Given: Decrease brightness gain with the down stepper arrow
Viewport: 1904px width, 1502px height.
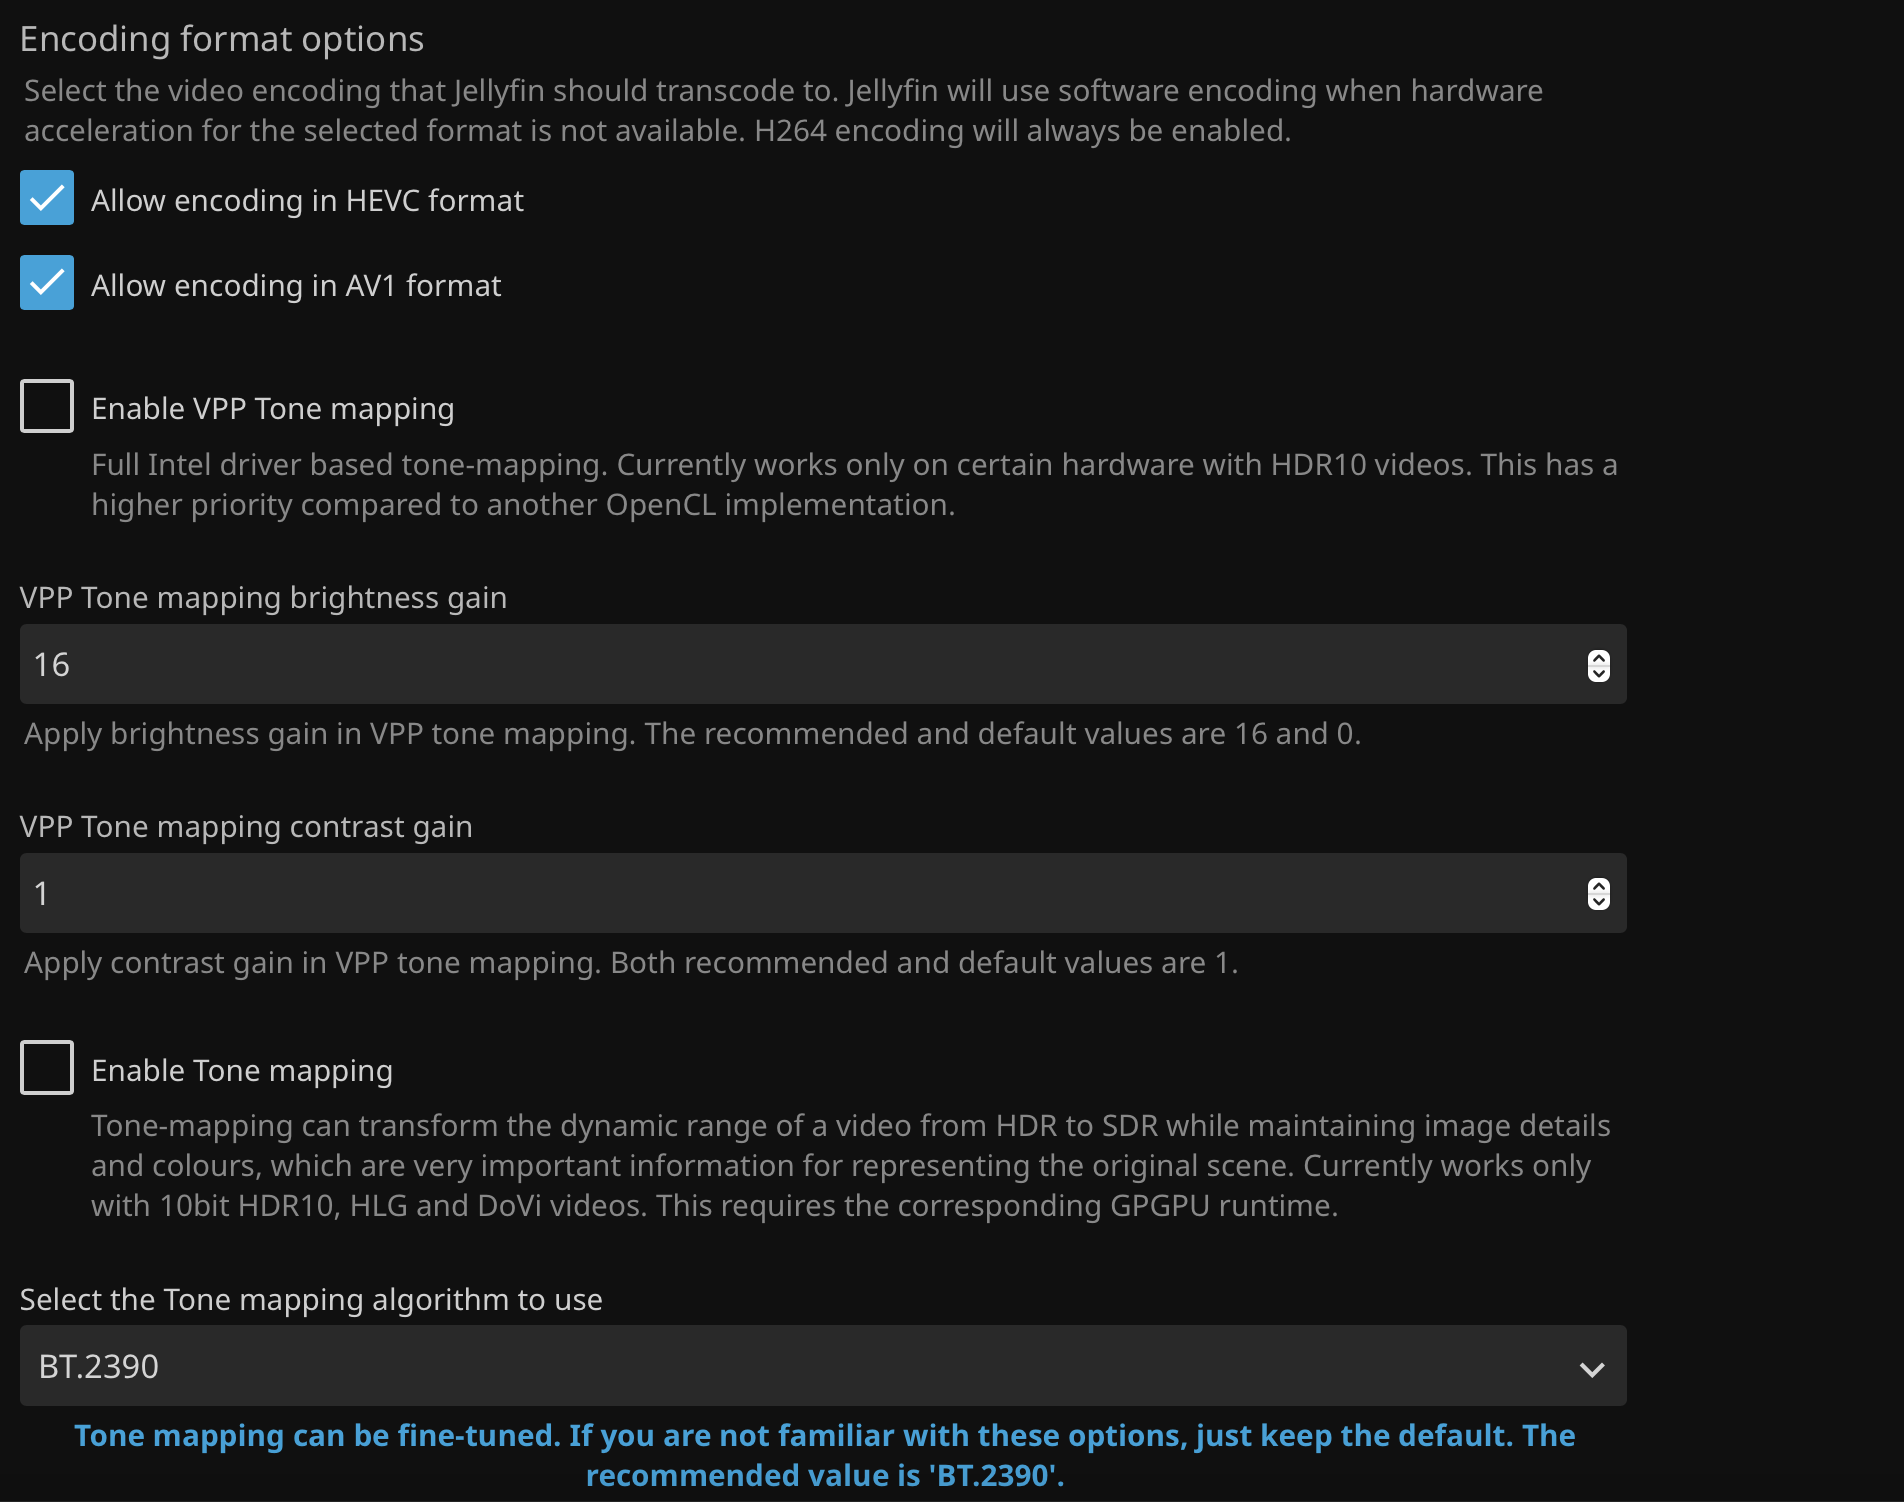Looking at the screenshot, I should (x=1598, y=673).
